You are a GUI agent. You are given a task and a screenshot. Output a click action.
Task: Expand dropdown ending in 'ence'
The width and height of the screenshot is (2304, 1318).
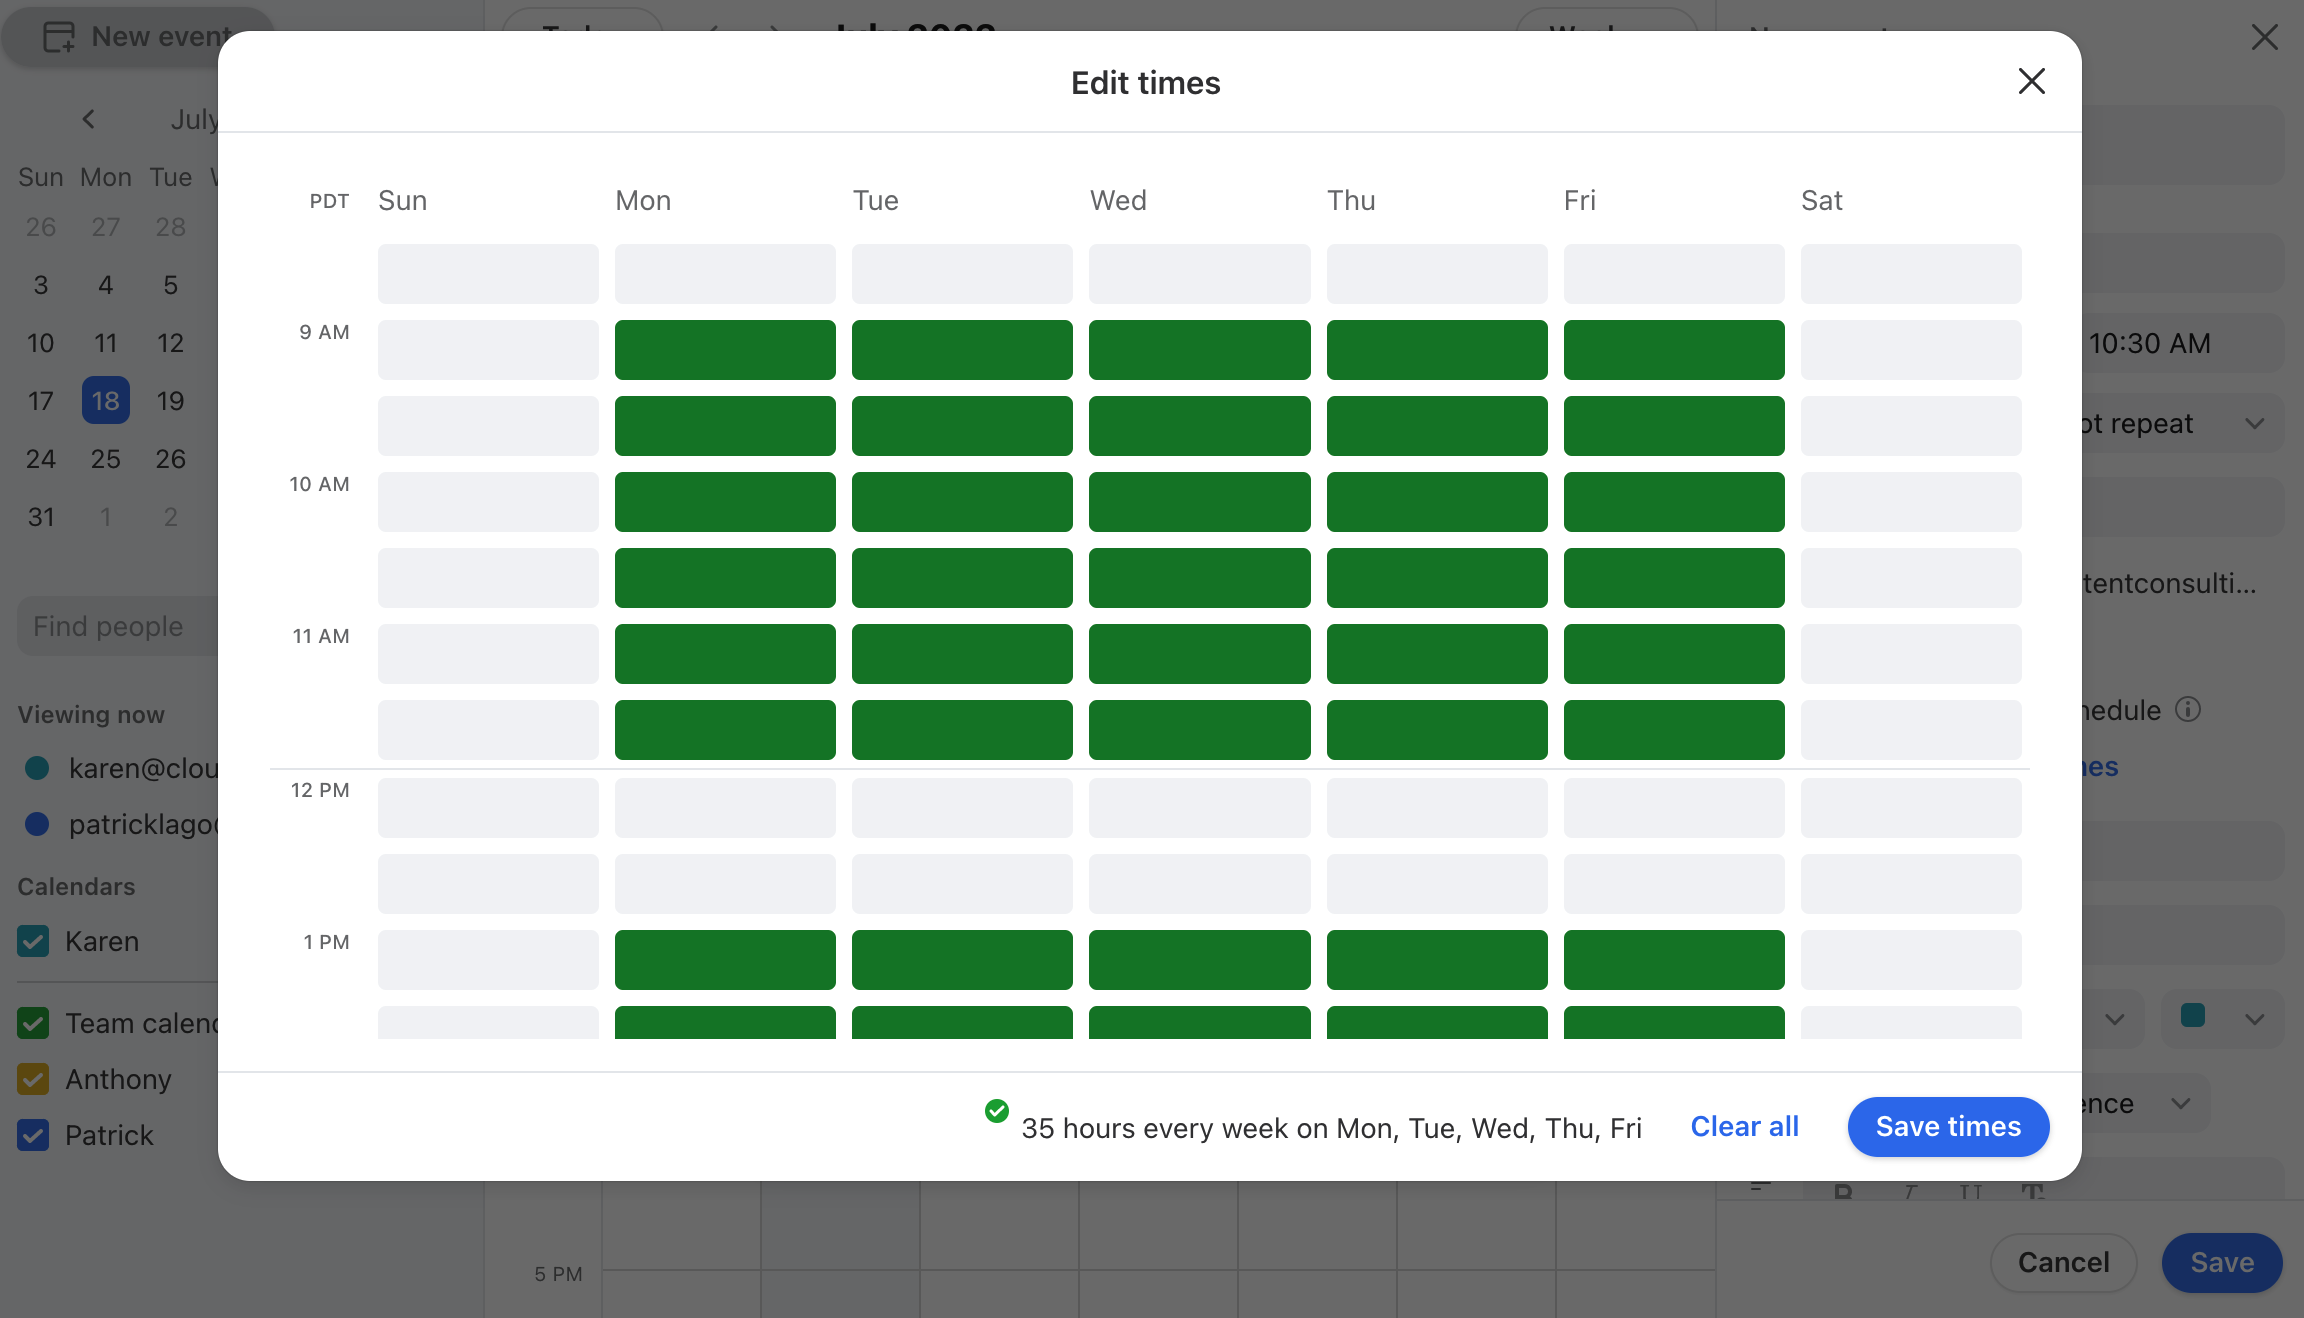coord(2146,1103)
